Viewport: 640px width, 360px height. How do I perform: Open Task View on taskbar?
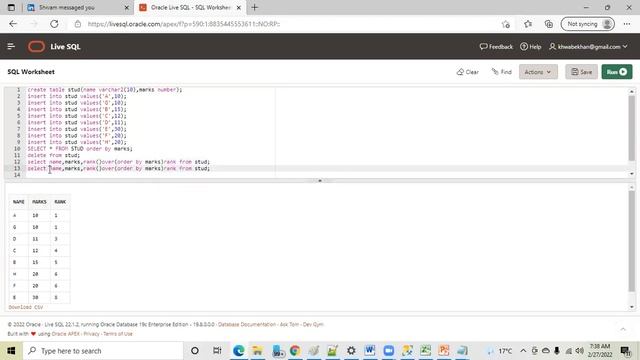[217, 351]
